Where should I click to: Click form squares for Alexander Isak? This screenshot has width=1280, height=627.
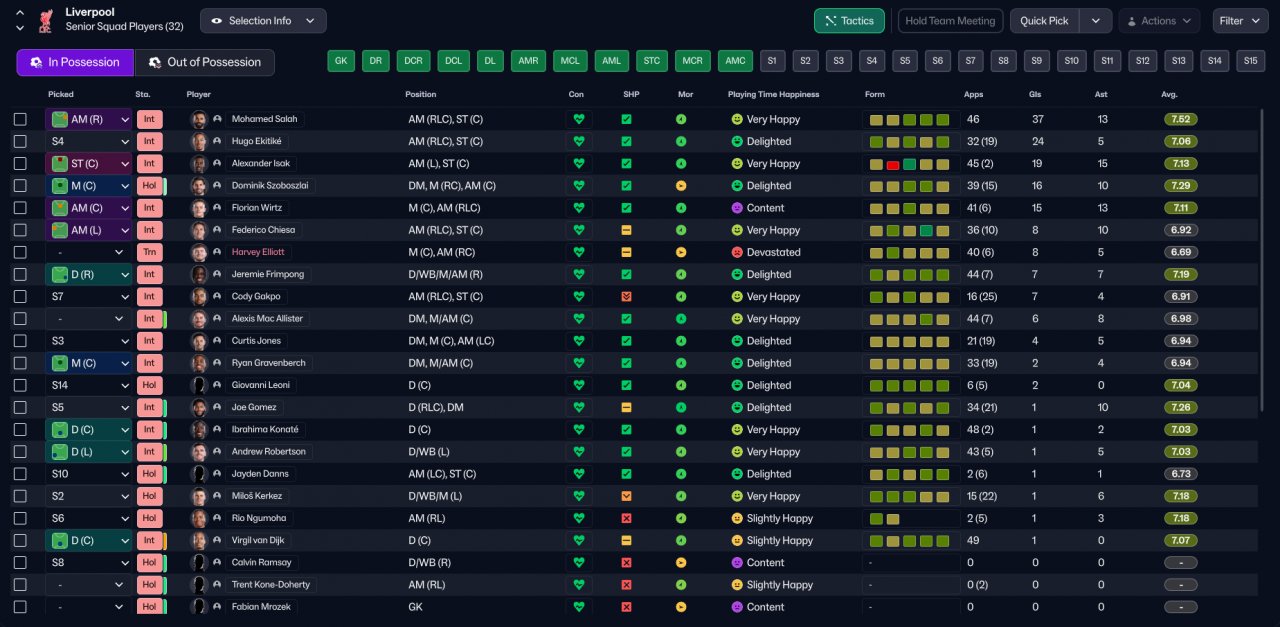pos(910,164)
